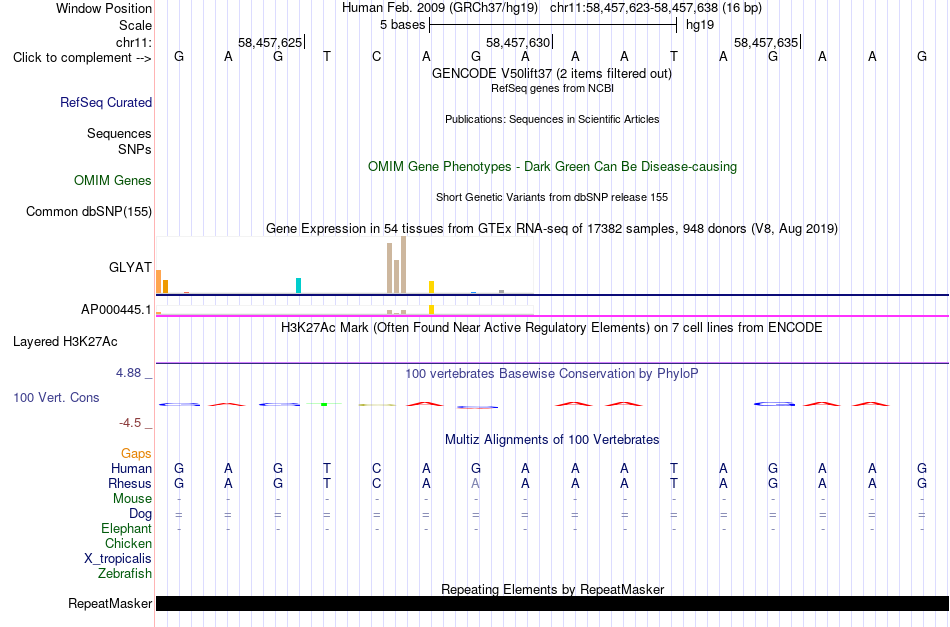950x627 pixels.
Task: Click the Rhesus species label
Action: [x=130, y=483]
